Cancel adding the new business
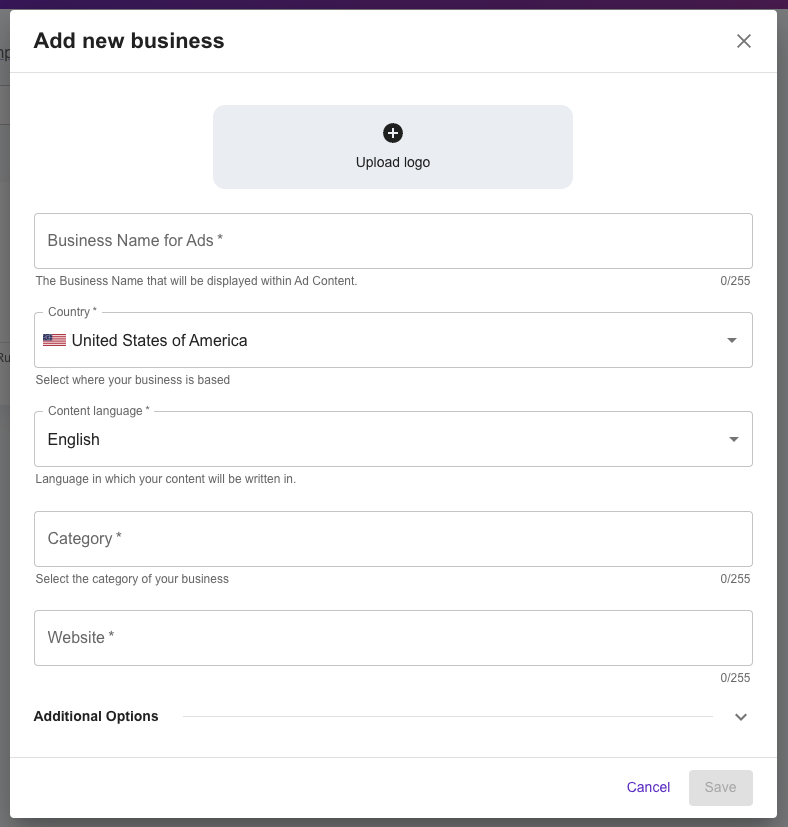Screen dimensions: 788x827 pyautogui.click(x=648, y=787)
